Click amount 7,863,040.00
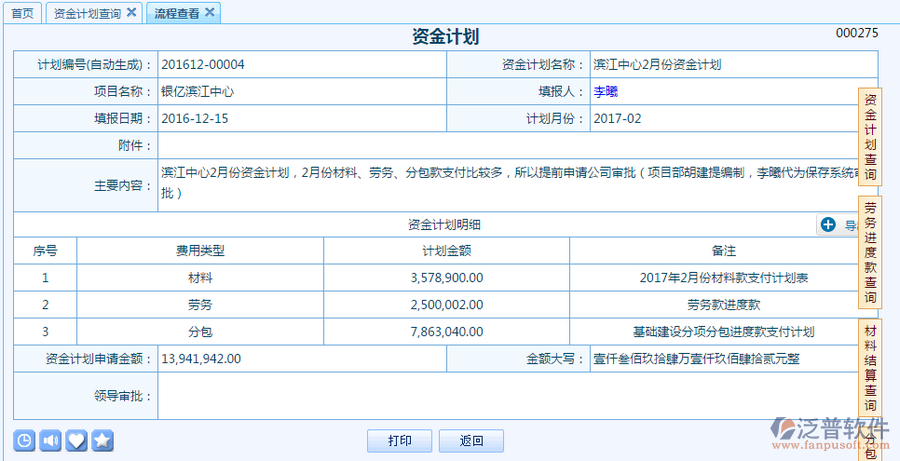Screen dimensions: 900x461 [x=447, y=332]
